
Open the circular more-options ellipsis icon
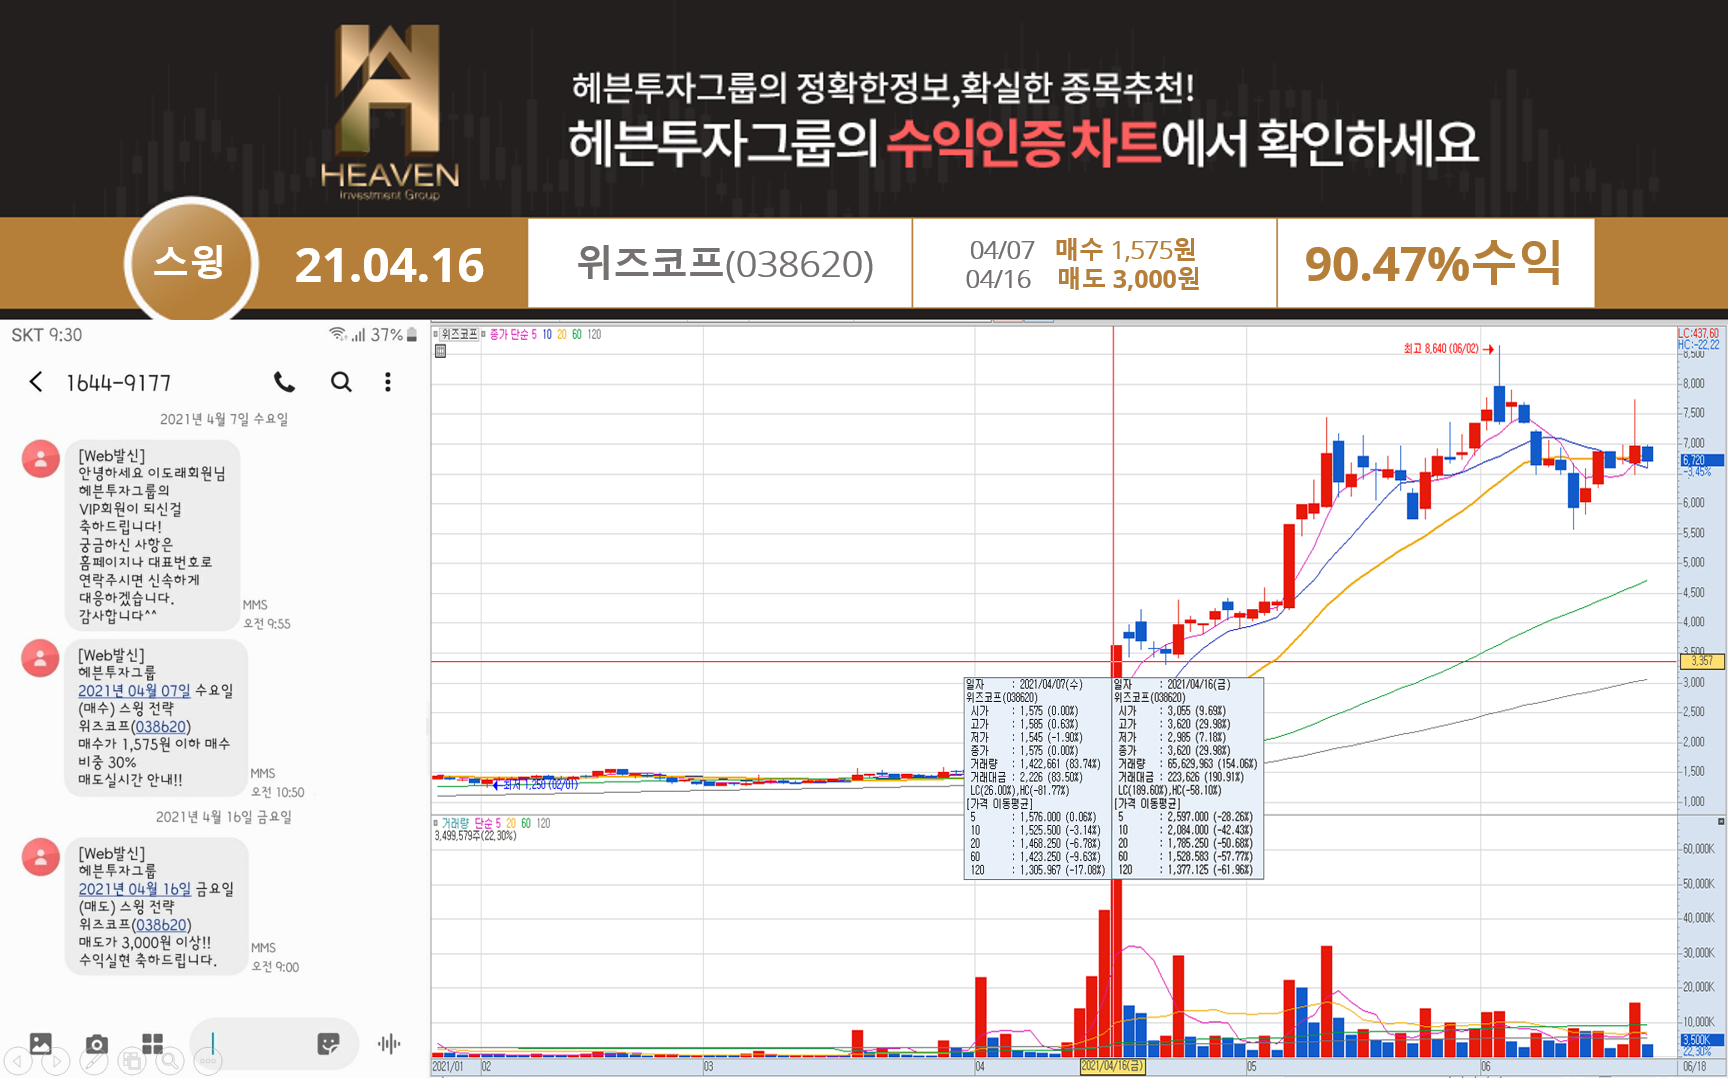pyautogui.click(x=208, y=1061)
